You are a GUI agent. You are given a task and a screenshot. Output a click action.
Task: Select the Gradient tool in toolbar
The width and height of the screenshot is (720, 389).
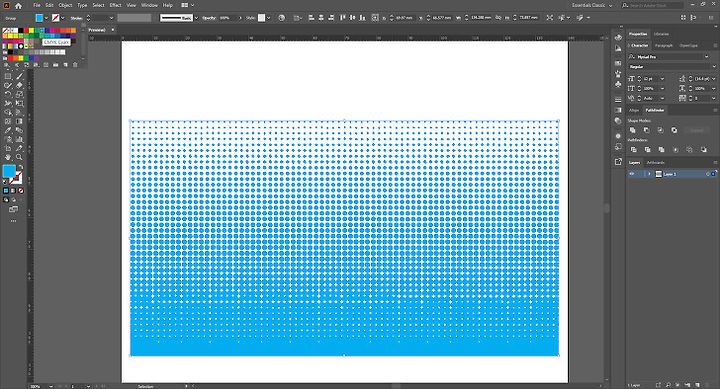(x=19, y=121)
